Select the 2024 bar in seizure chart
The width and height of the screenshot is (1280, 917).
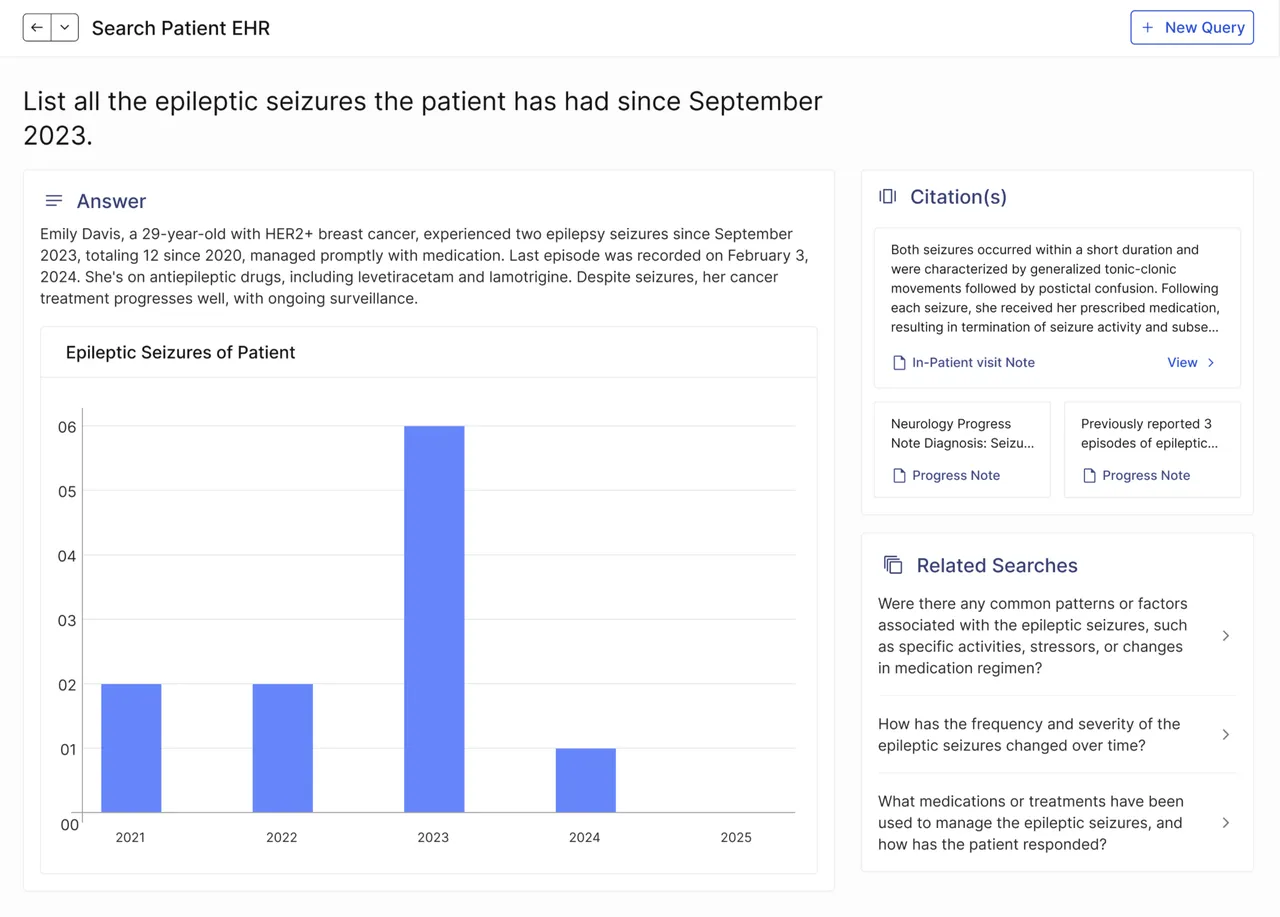pyautogui.click(x=586, y=780)
